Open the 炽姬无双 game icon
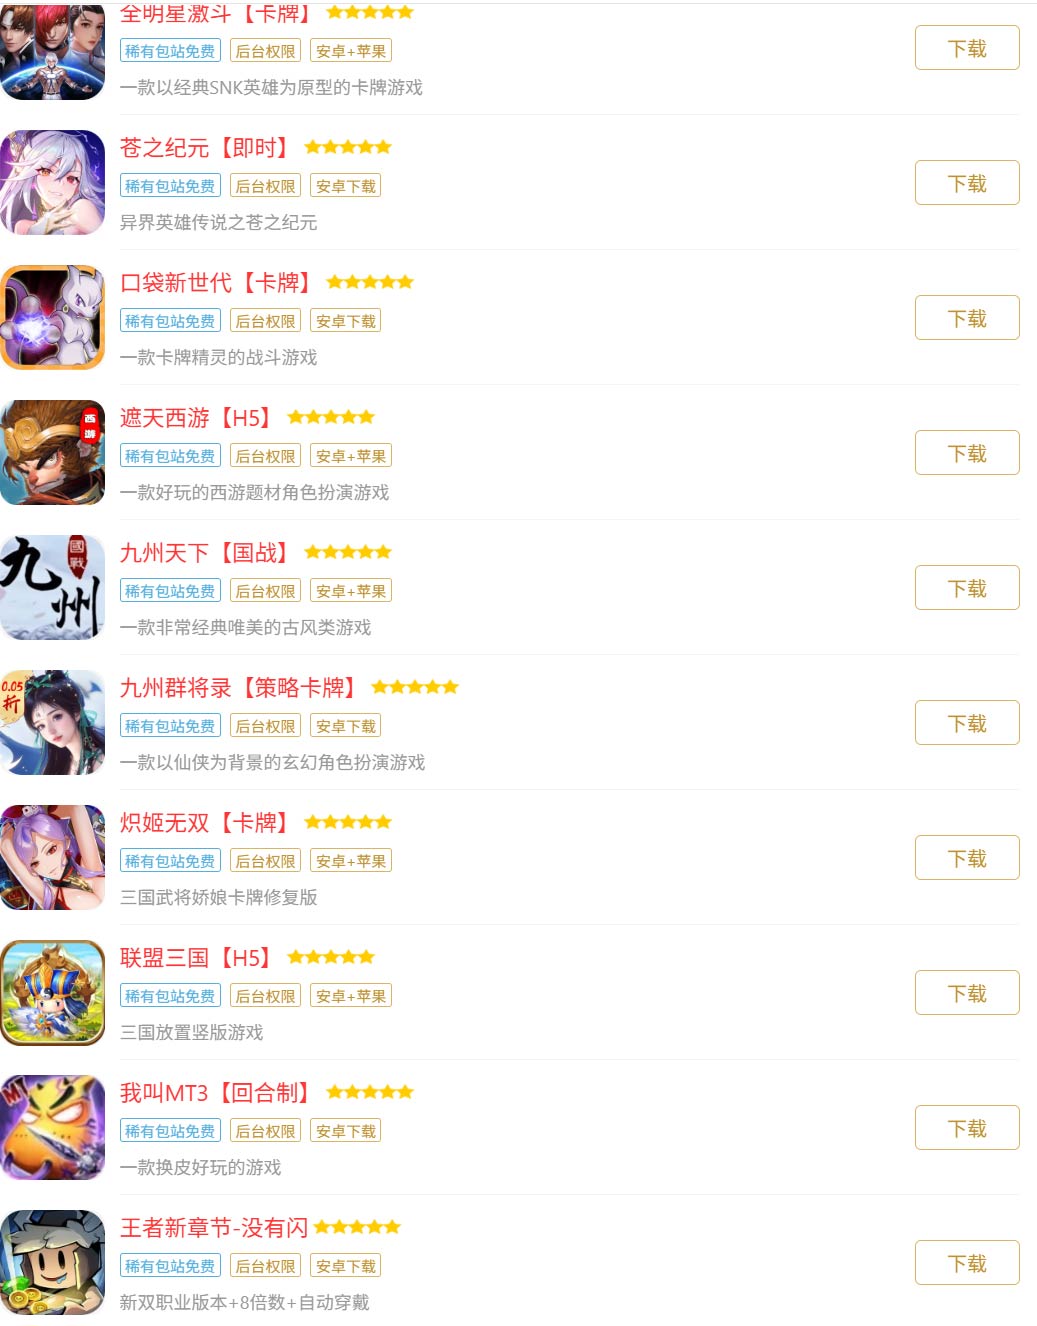Viewport: 1037px width, 1326px height. click(x=52, y=857)
